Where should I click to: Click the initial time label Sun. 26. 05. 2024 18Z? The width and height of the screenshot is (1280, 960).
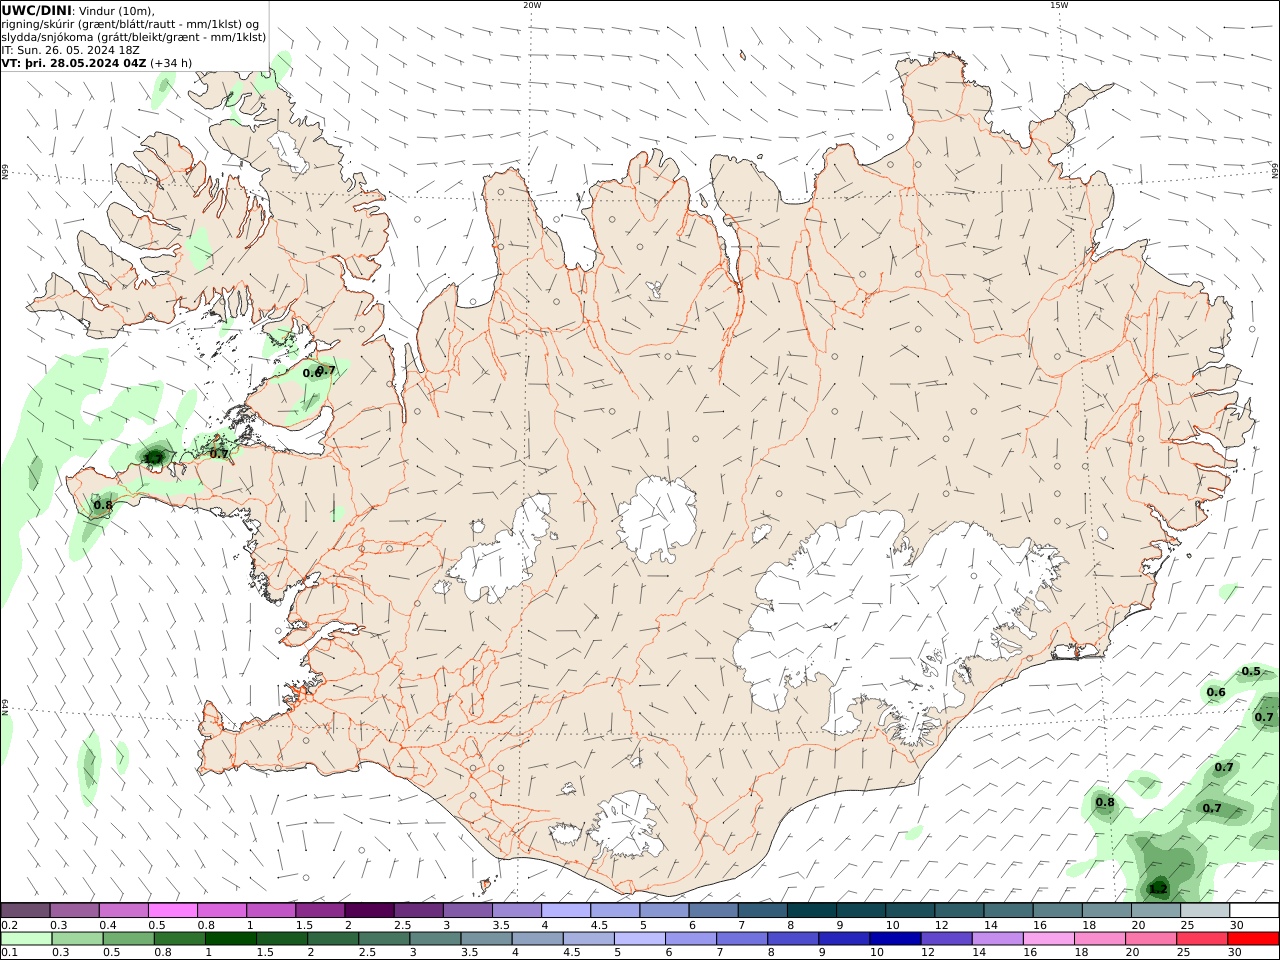click(72, 49)
